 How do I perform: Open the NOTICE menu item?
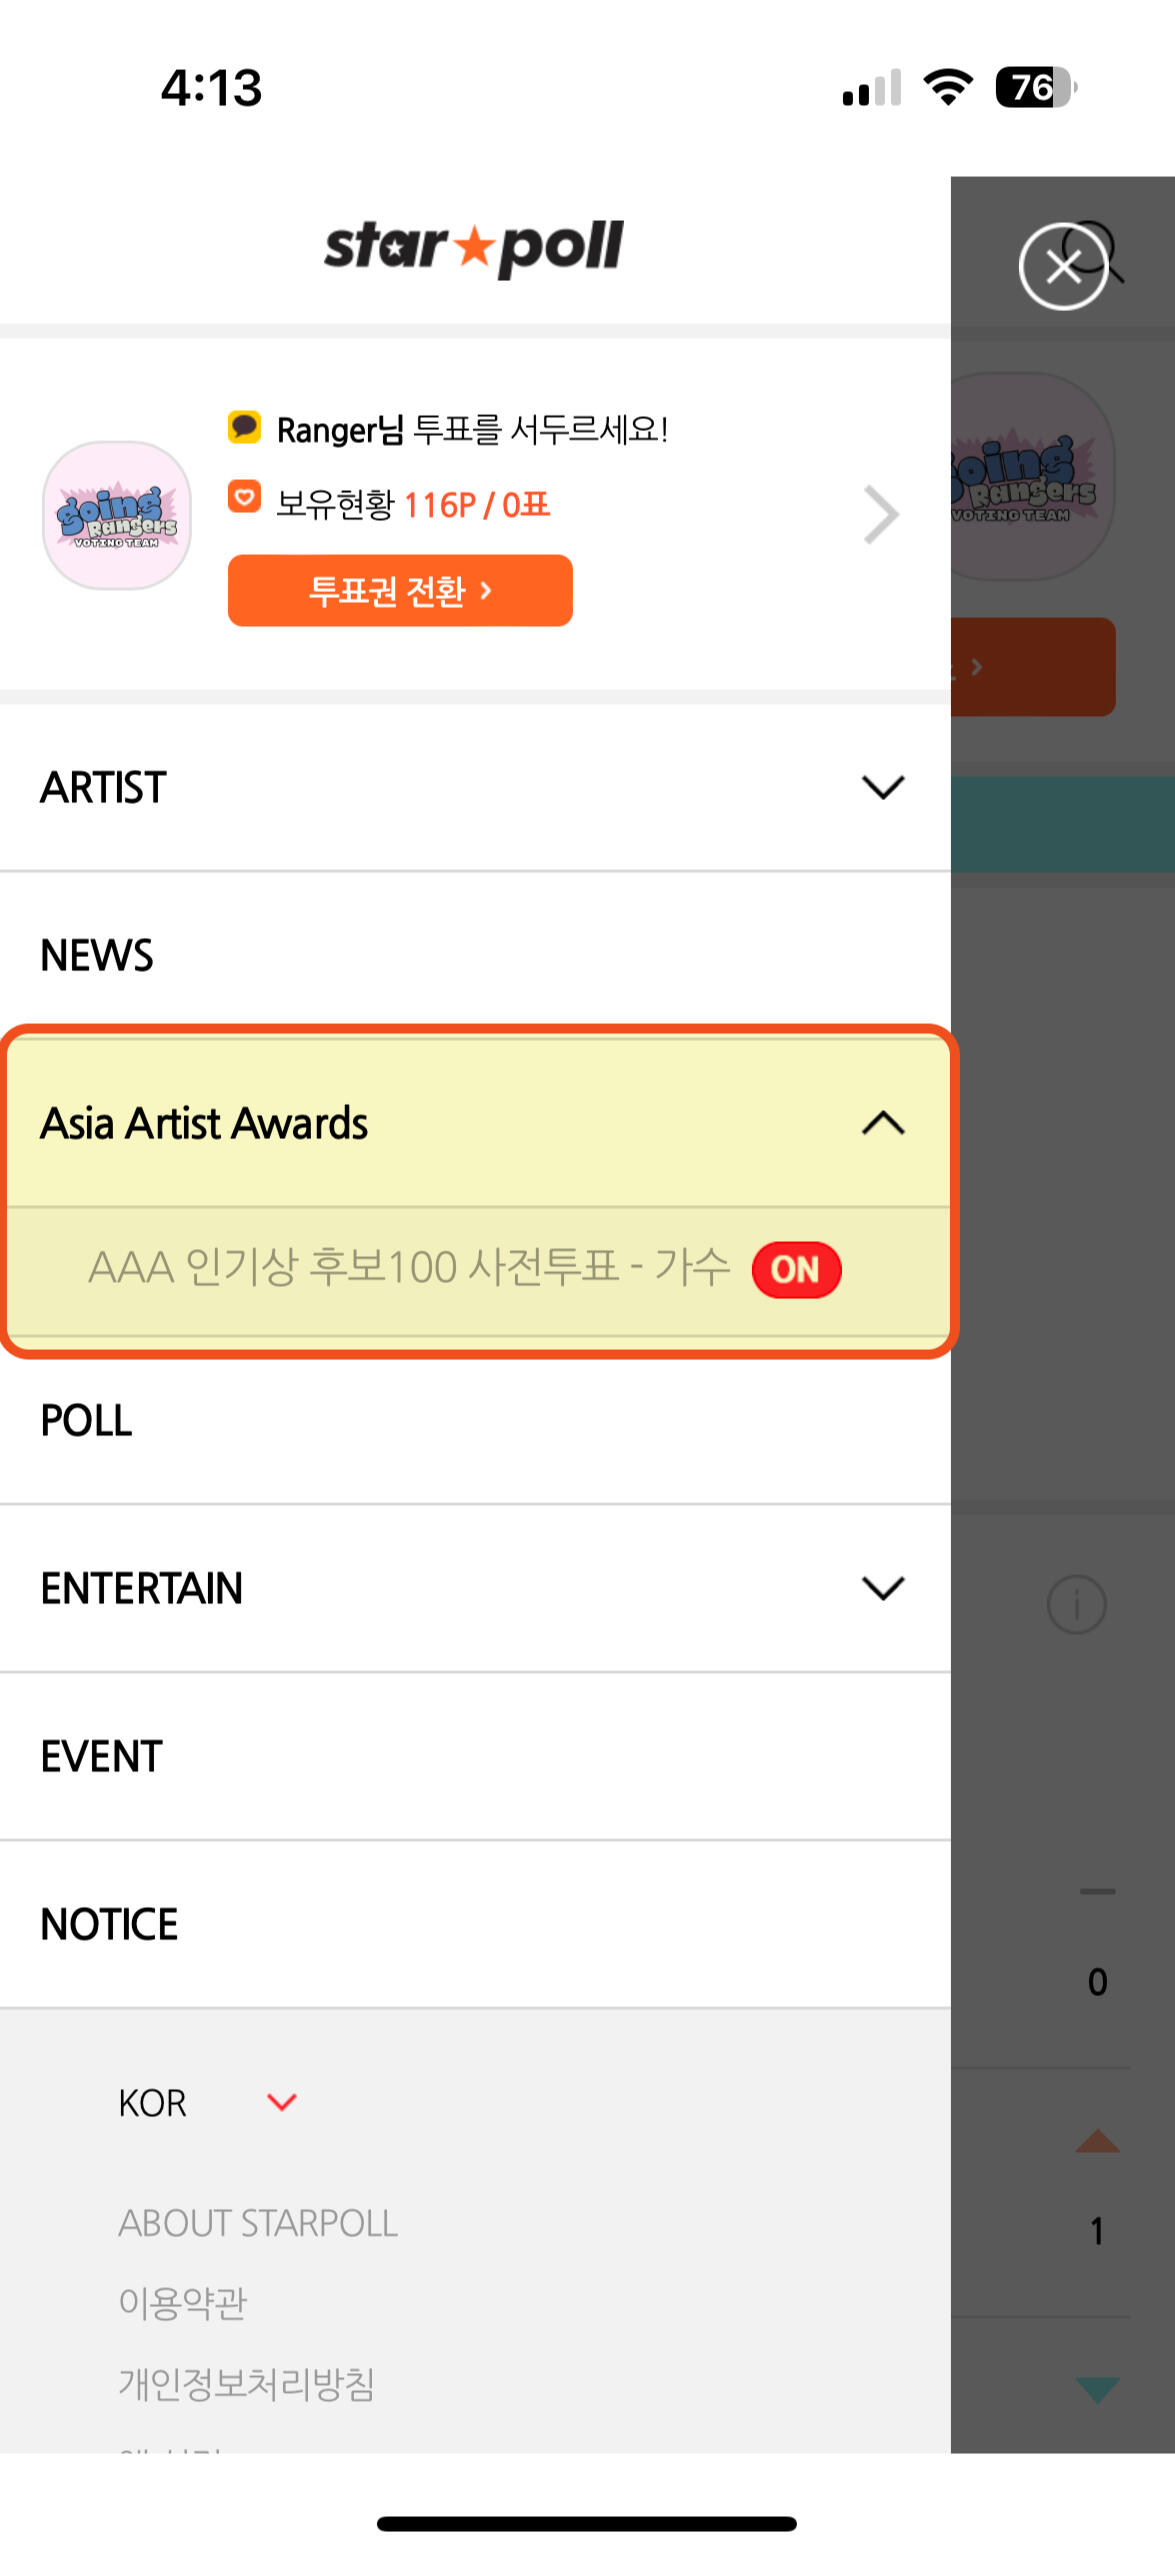pyautogui.click(x=109, y=1924)
